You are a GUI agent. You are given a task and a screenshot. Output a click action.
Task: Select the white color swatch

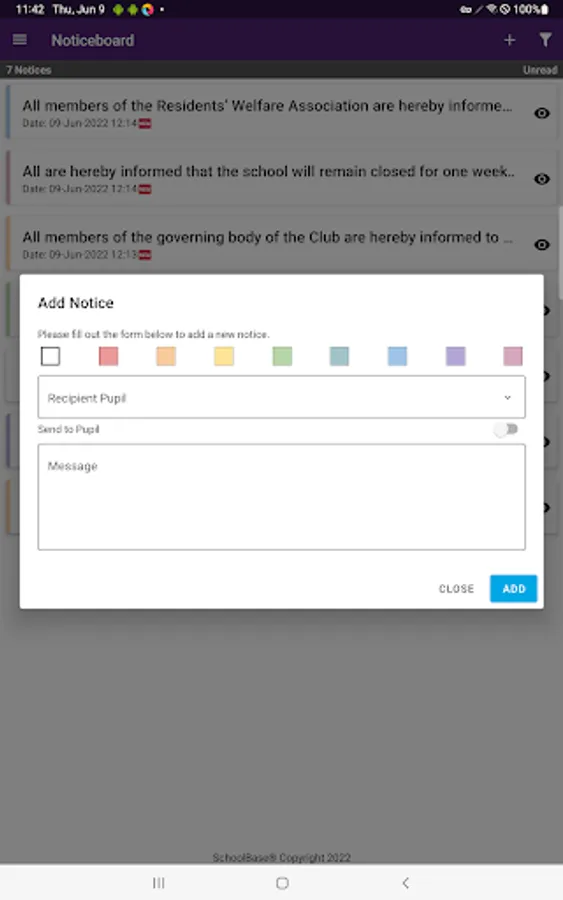[x=51, y=356]
